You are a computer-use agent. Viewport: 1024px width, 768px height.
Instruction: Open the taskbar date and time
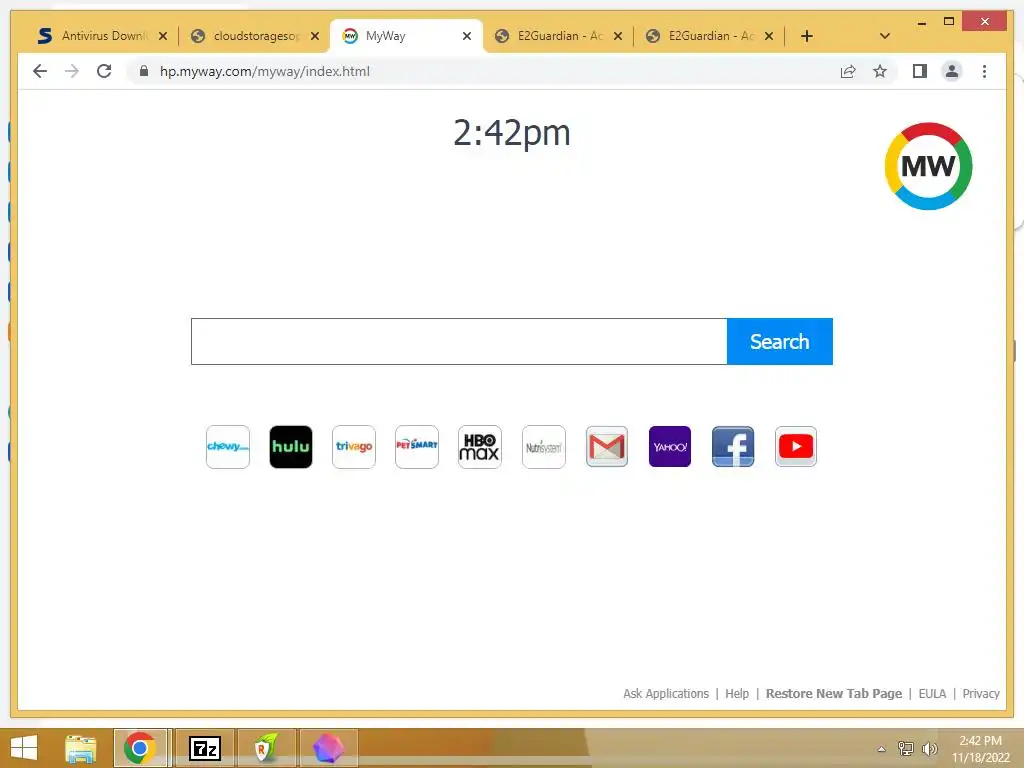coord(980,749)
